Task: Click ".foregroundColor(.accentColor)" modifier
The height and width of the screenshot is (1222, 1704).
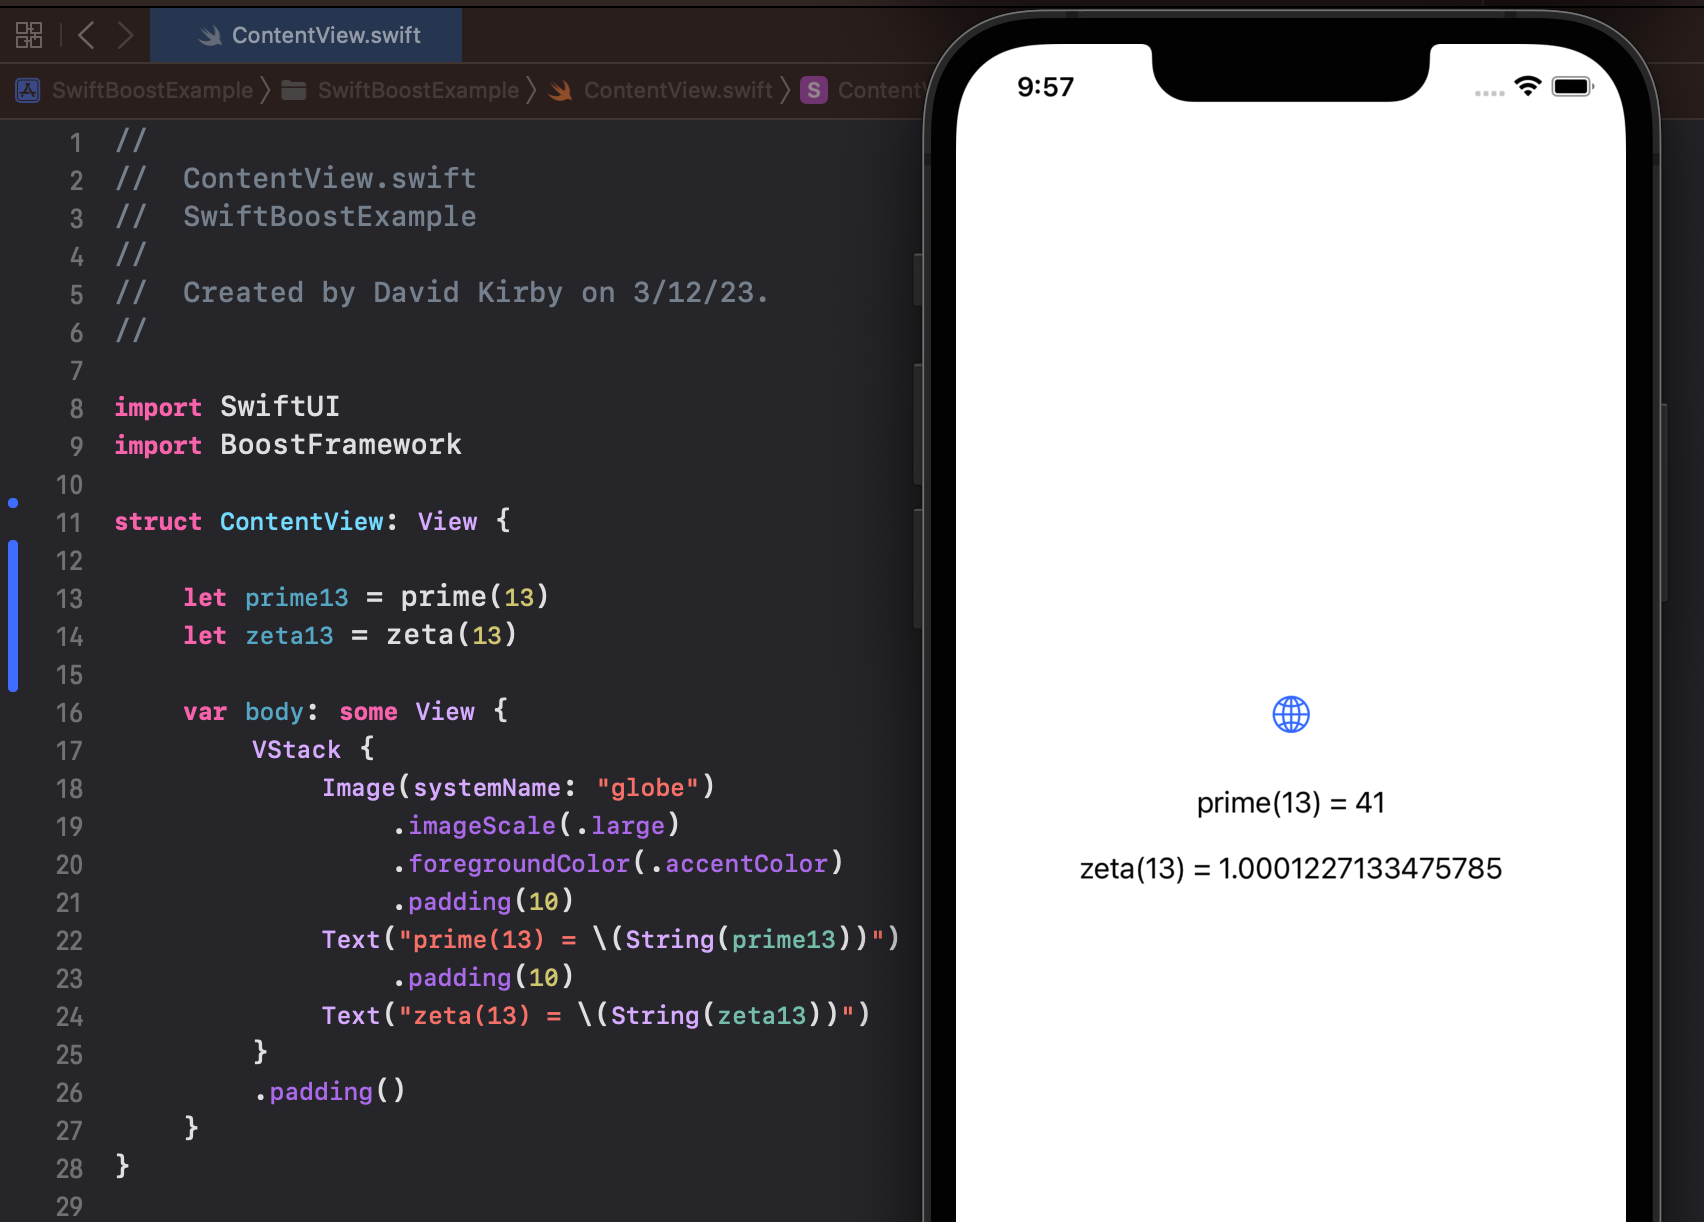Action: coord(618,863)
